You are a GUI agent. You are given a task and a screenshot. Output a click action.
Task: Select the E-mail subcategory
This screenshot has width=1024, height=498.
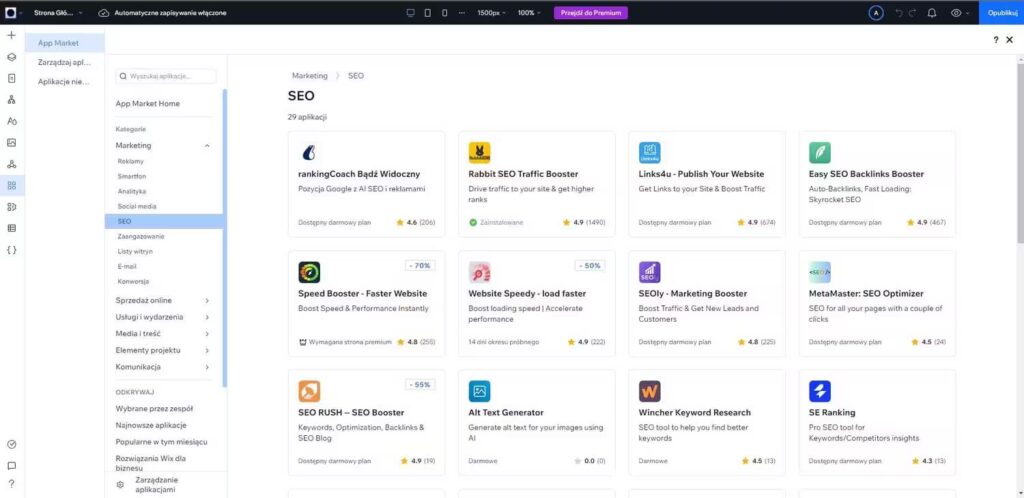click(127, 266)
